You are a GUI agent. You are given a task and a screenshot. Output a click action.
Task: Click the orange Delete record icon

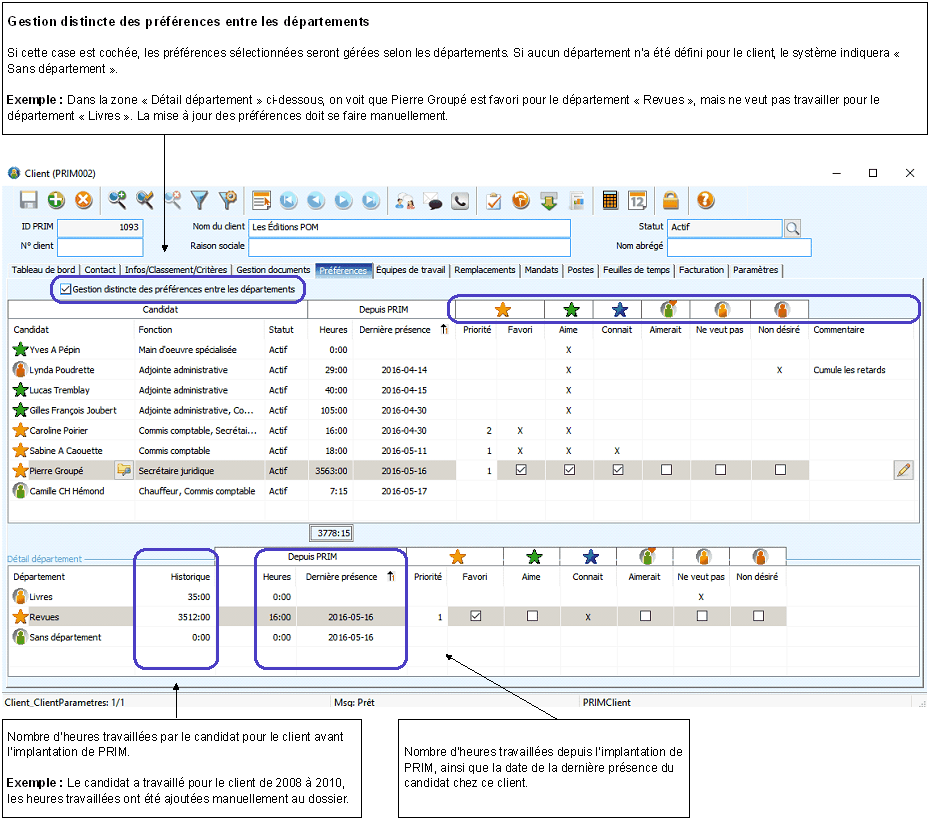[x=84, y=200]
